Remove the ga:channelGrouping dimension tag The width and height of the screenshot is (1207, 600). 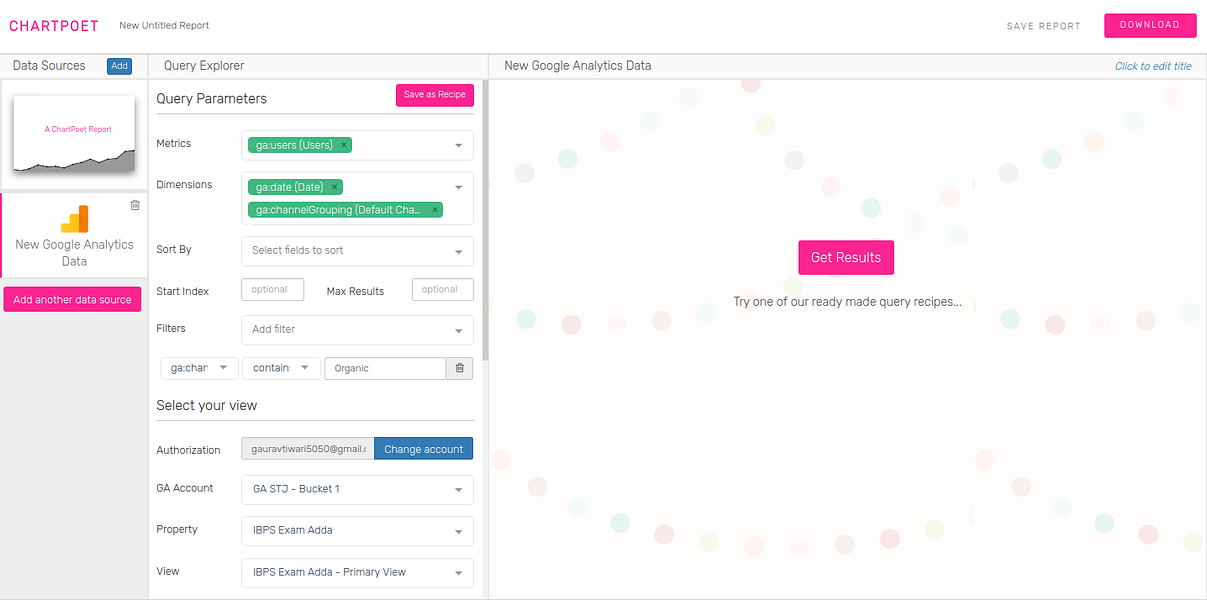click(435, 210)
